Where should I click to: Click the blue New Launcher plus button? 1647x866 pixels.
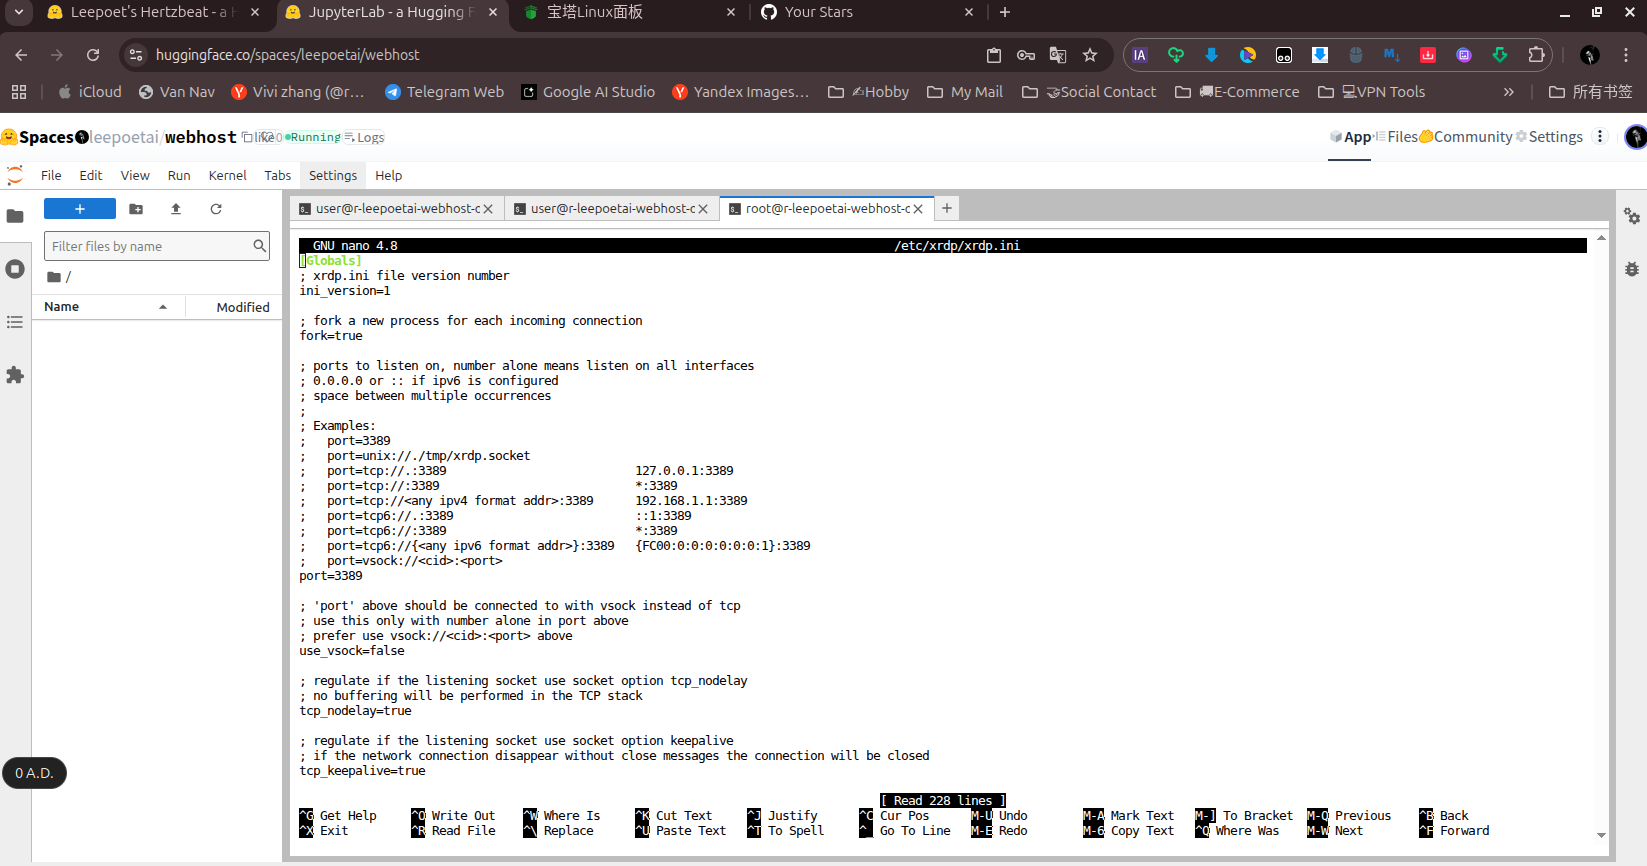coord(80,209)
